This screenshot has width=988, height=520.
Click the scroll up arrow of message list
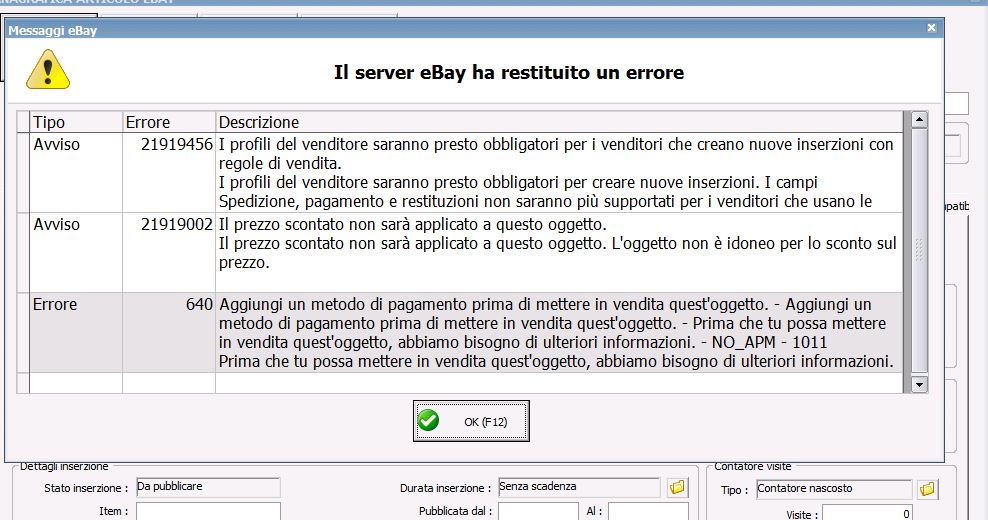click(x=919, y=119)
